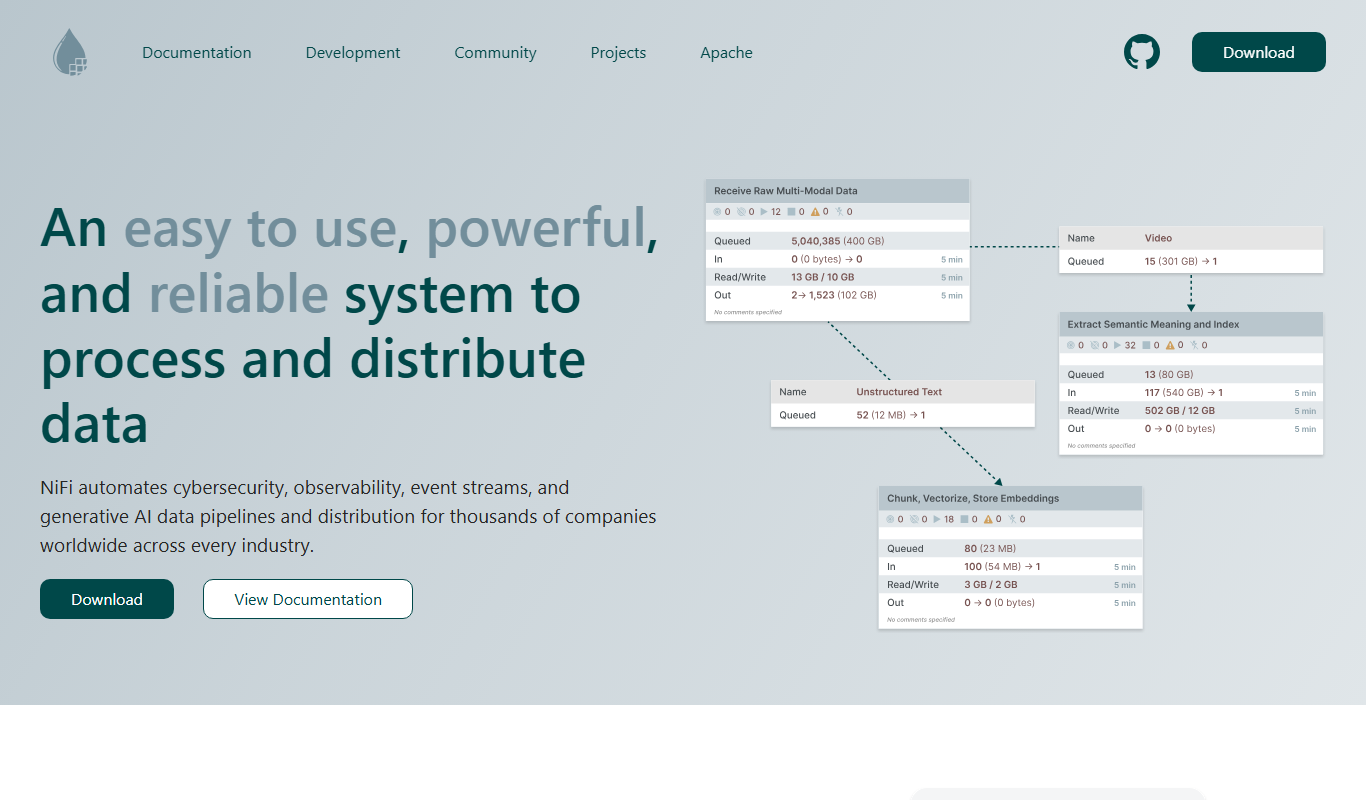Click warning triangle in Extract Semantic Meaning card
Screen dimensions: 1366x800
(x=1168, y=346)
